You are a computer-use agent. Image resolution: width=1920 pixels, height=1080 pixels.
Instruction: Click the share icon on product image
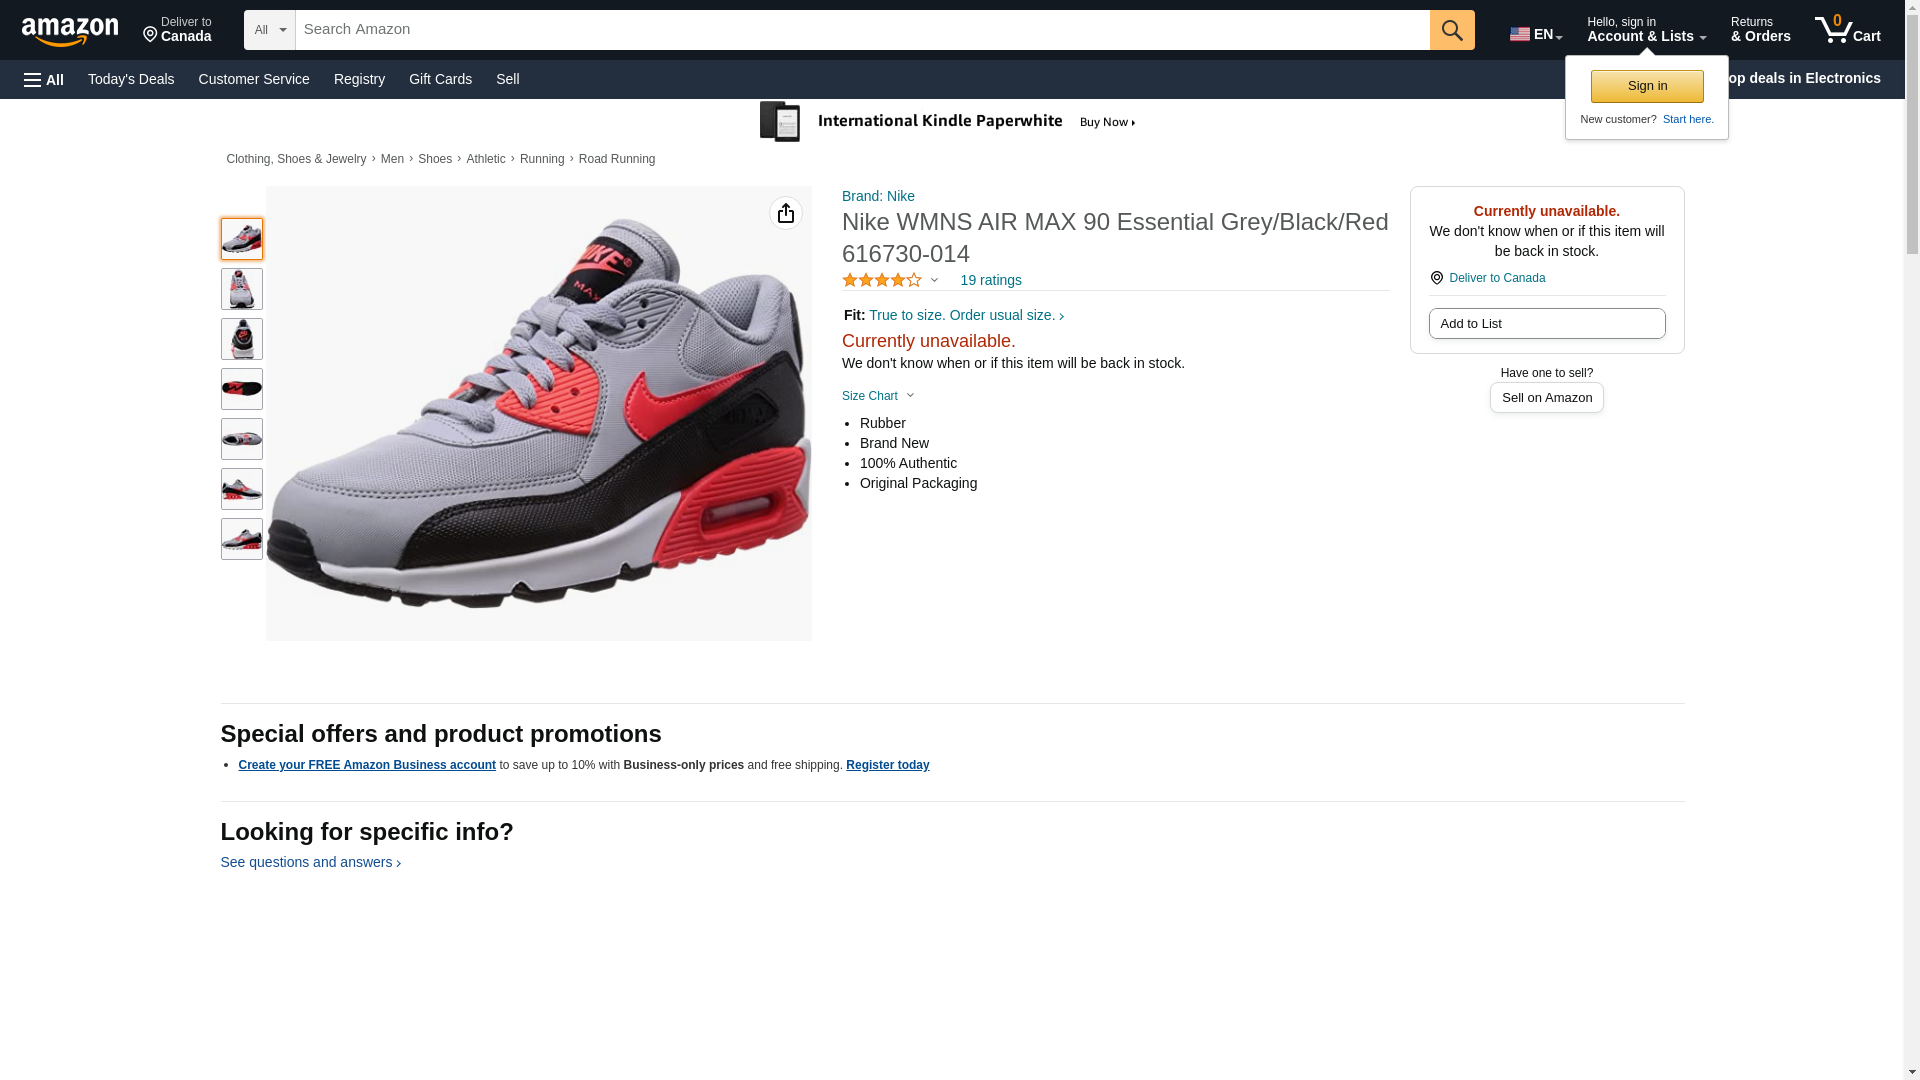(786, 213)
